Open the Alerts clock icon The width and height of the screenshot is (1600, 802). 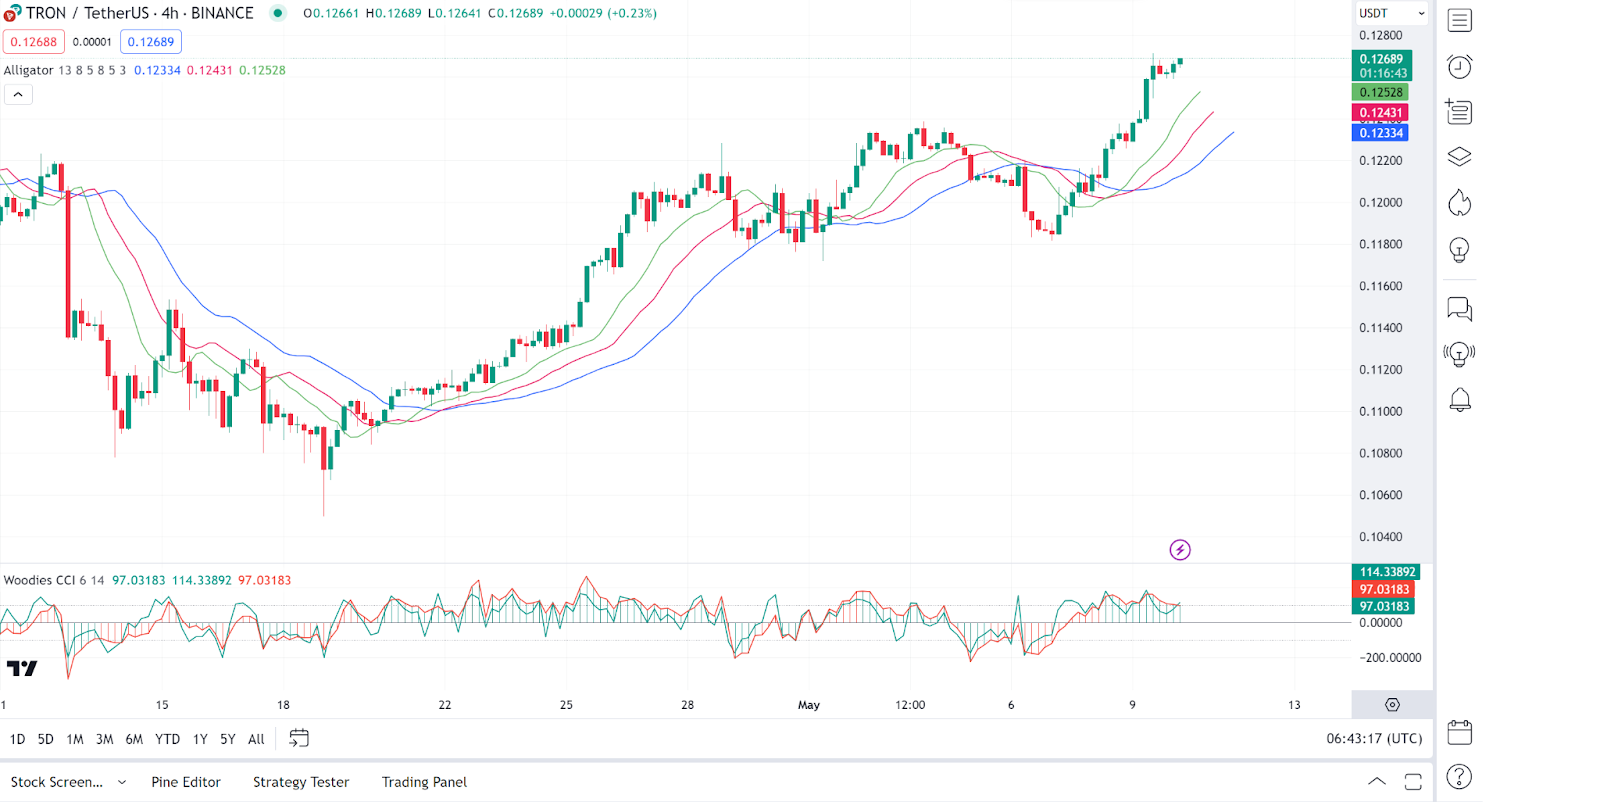point(1459,66)
